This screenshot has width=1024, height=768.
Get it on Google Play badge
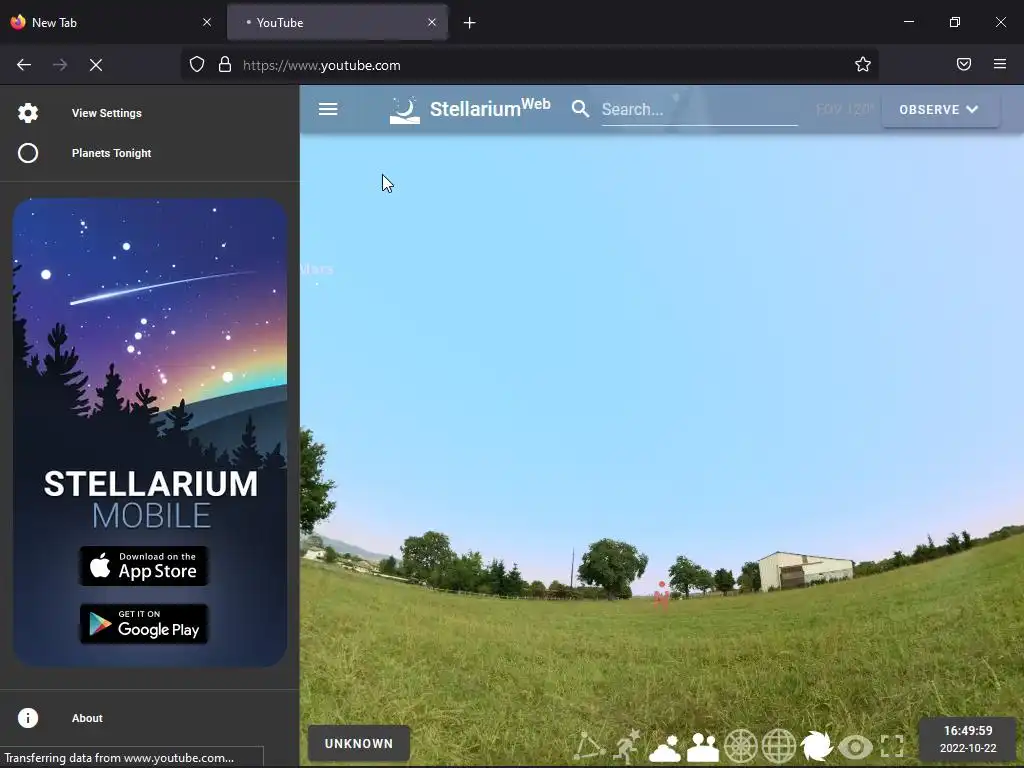coord(144,624)
